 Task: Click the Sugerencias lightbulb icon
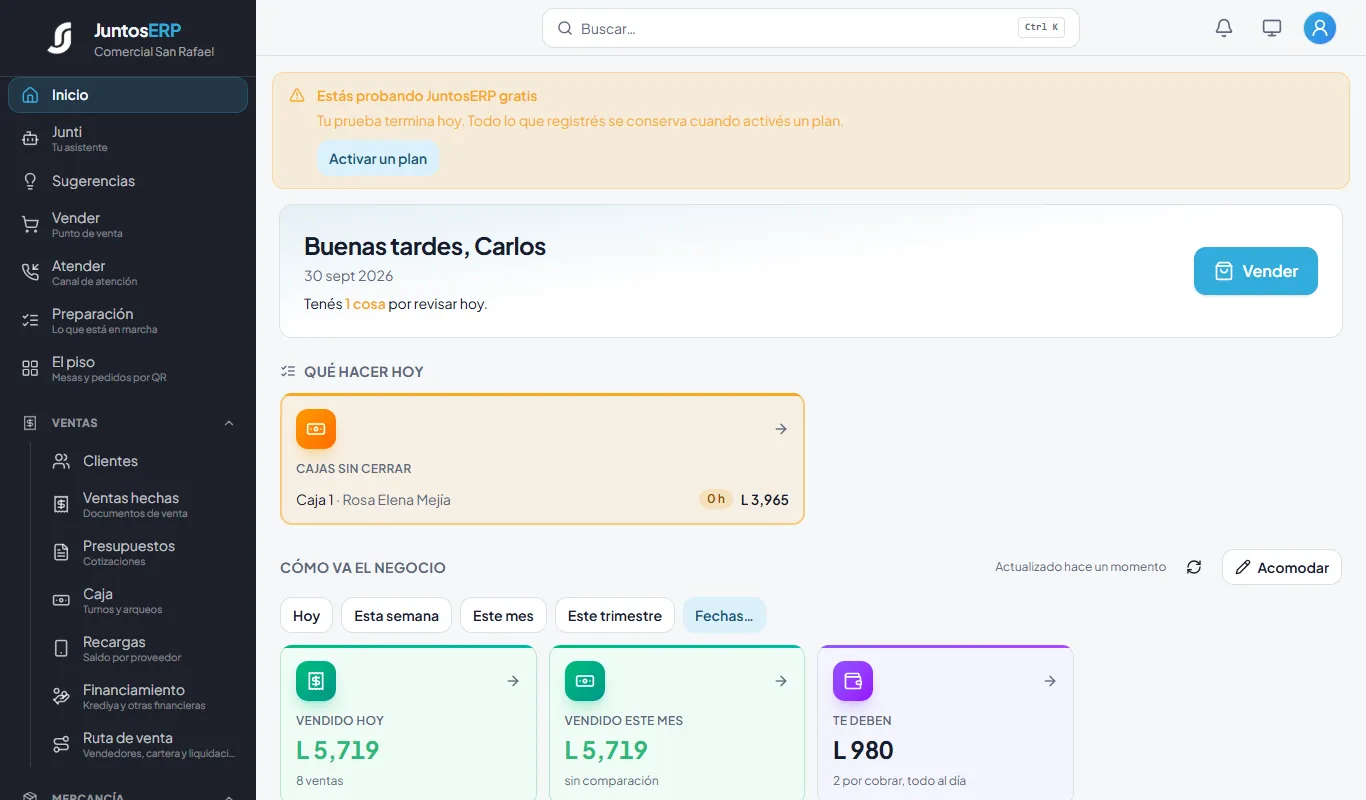[30, 181]
